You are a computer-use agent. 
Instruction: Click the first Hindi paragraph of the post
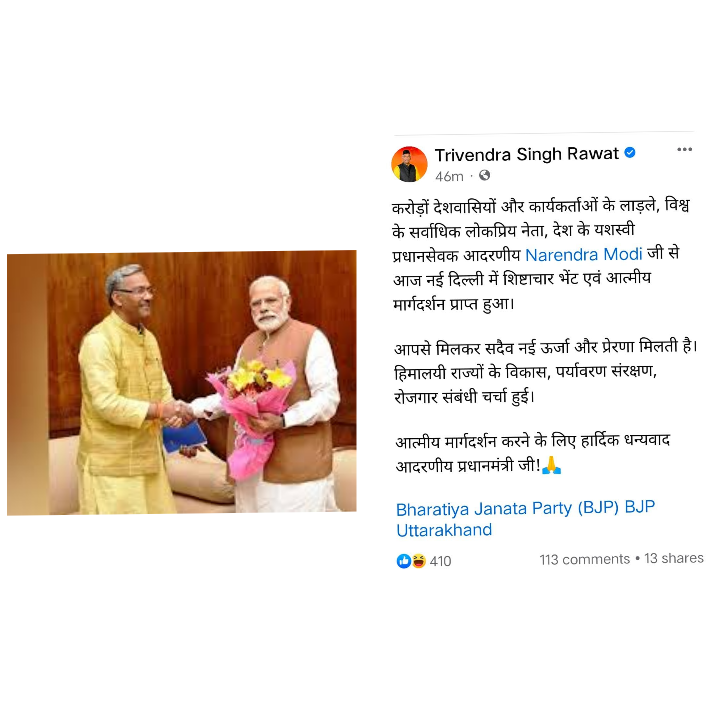(x=541, y=254)
